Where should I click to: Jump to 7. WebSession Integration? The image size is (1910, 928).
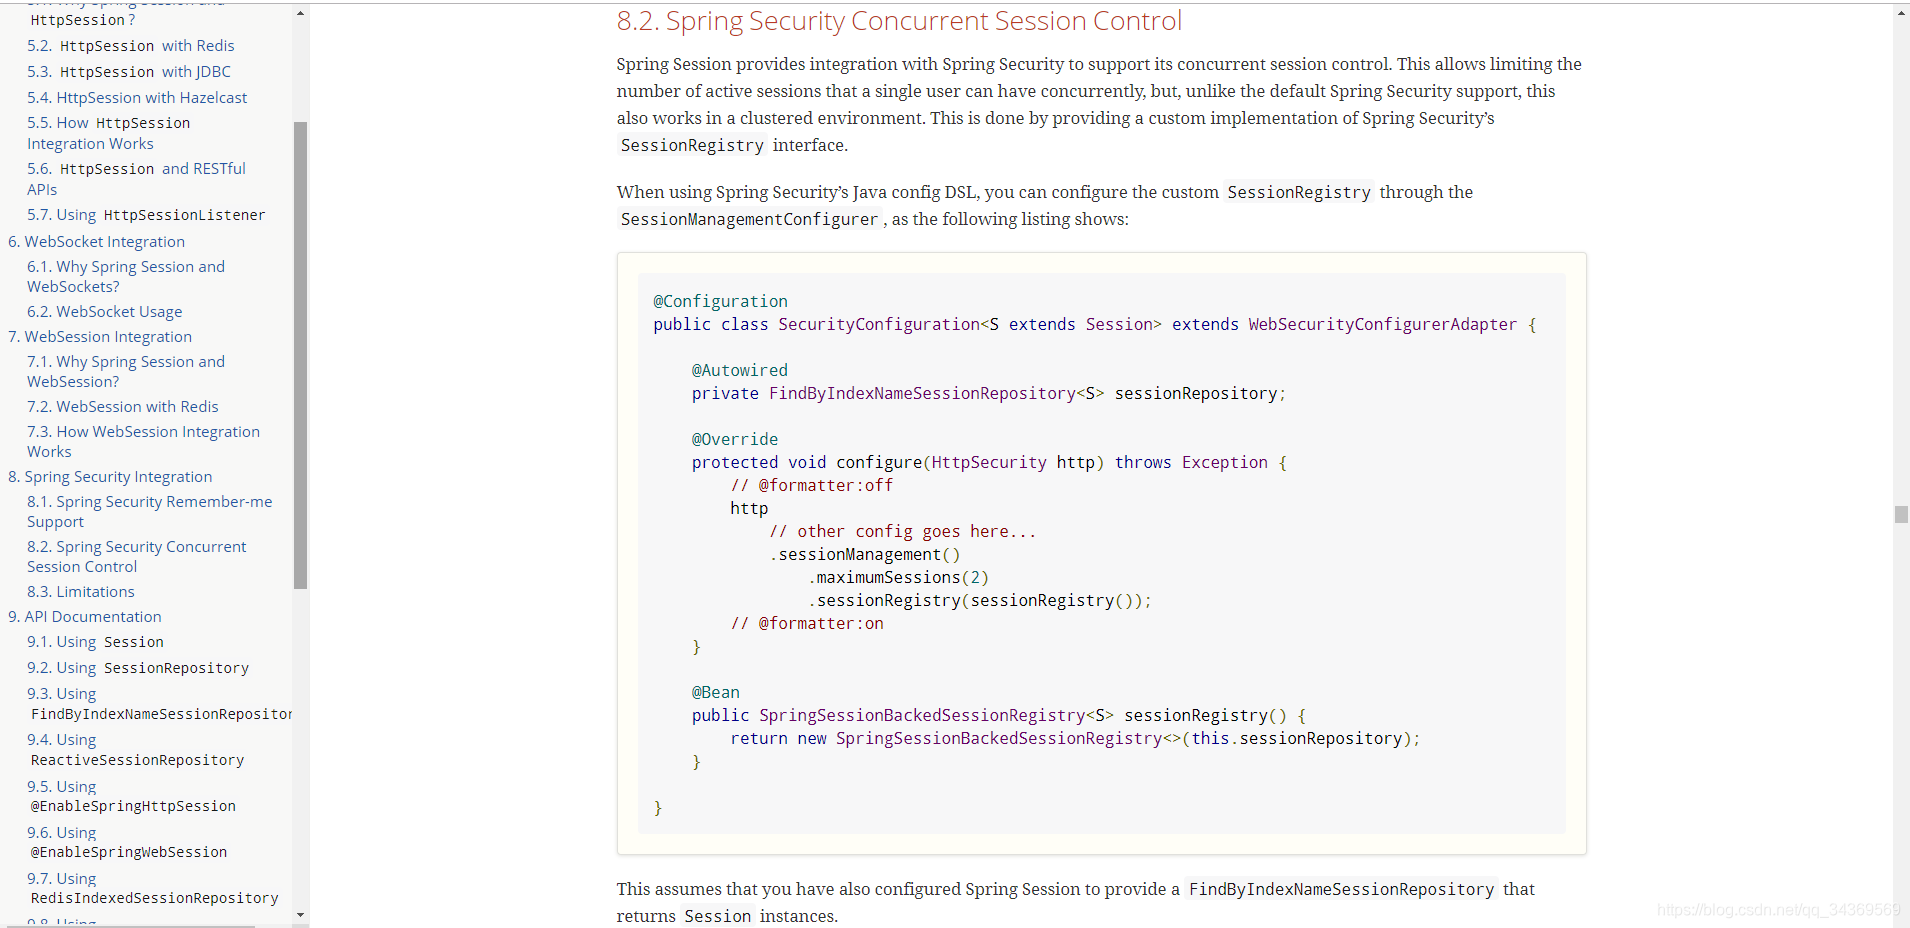pyautogui.click(x=100, y=337)
